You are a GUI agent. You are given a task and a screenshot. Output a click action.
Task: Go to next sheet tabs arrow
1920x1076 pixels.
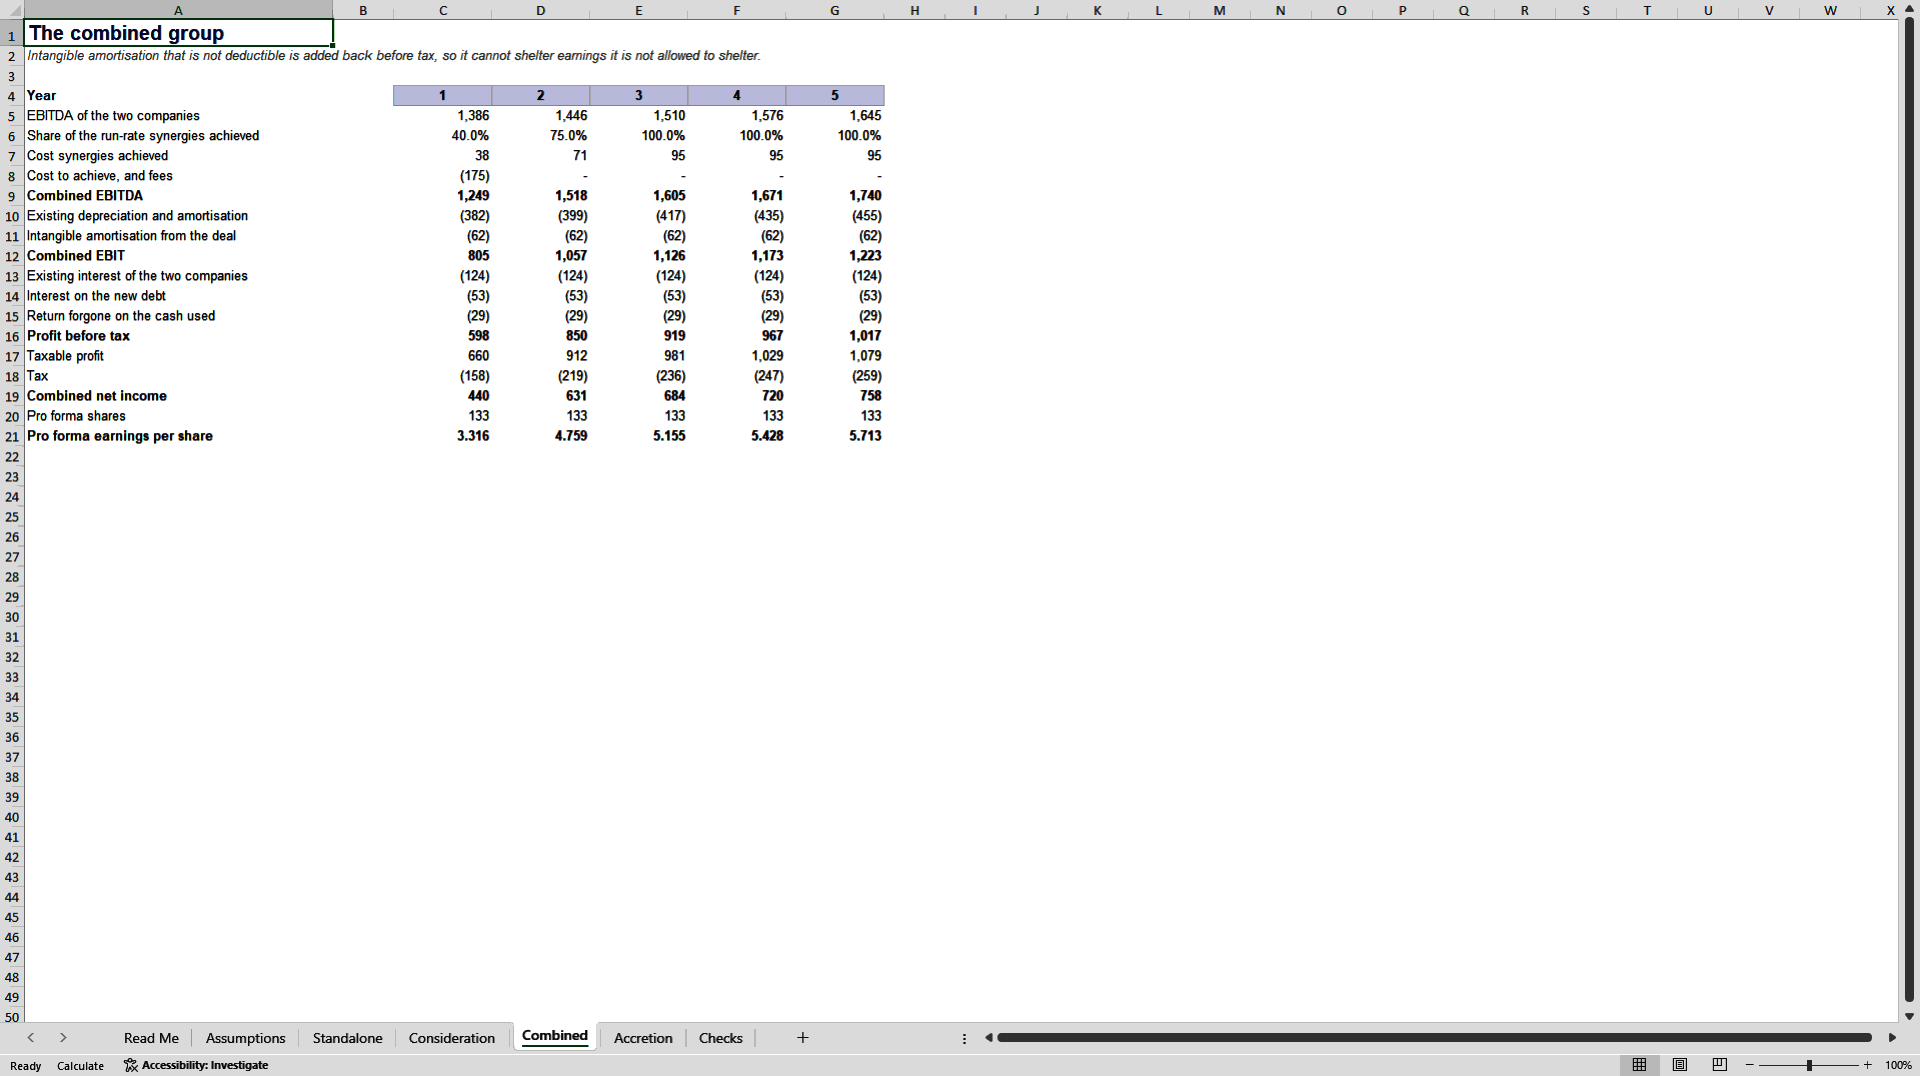63,1038
